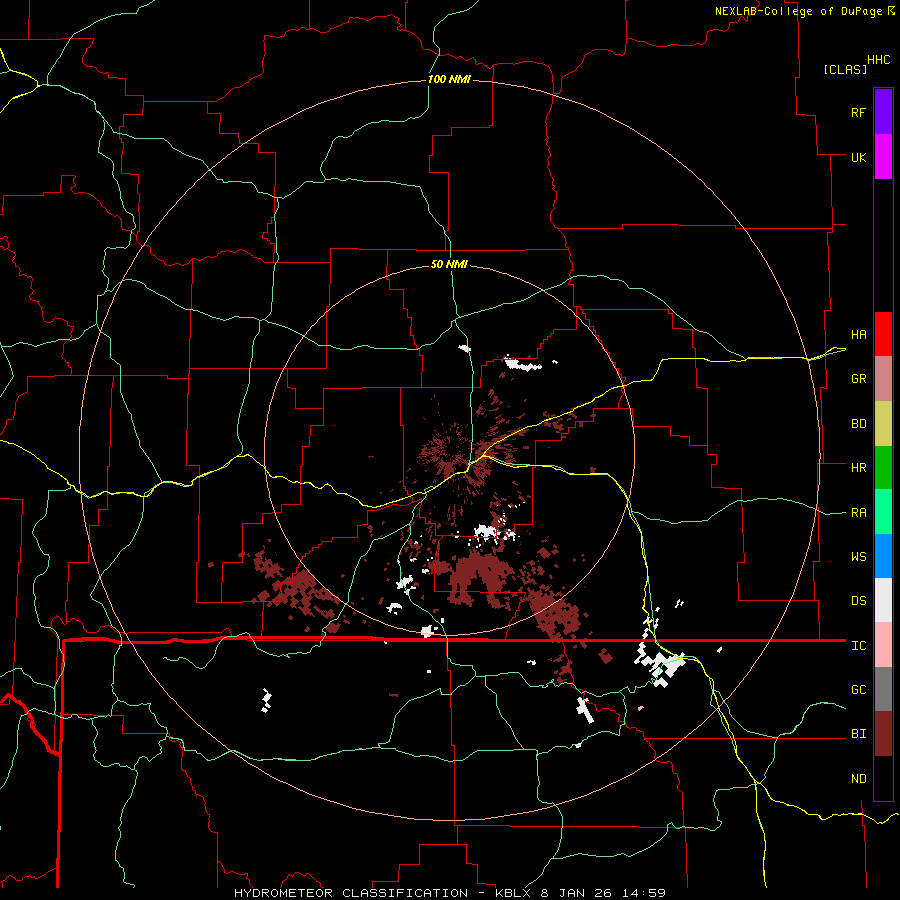The width and height of the screenshot is (900, 900).
Task: Click the ND legend label
Action: (x=859, y=779)
